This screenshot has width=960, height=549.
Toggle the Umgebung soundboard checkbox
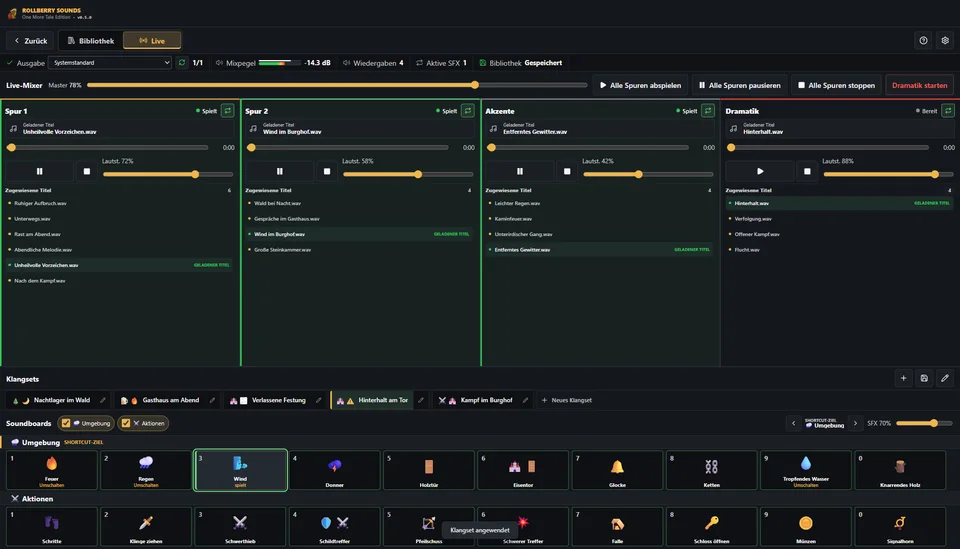[66, 423]
